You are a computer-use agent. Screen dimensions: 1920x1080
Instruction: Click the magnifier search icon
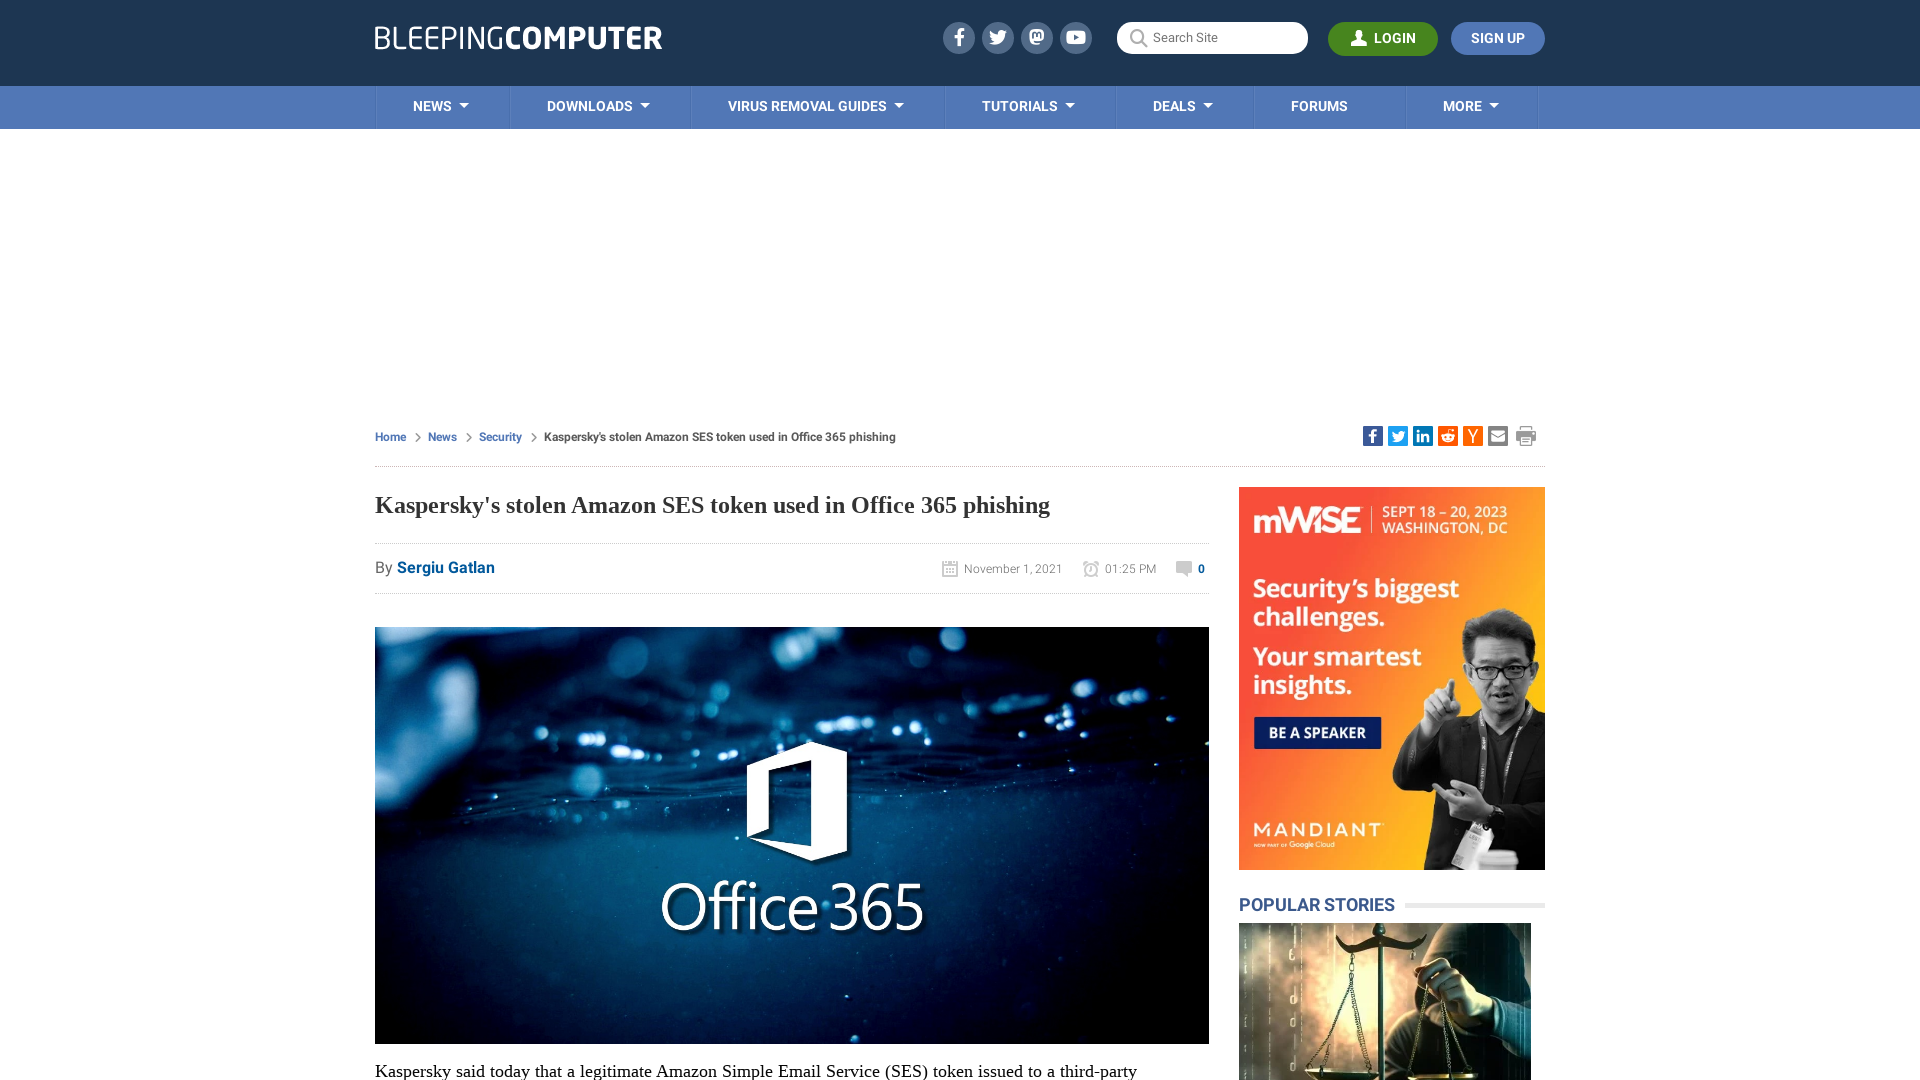tap(1138, 38)
